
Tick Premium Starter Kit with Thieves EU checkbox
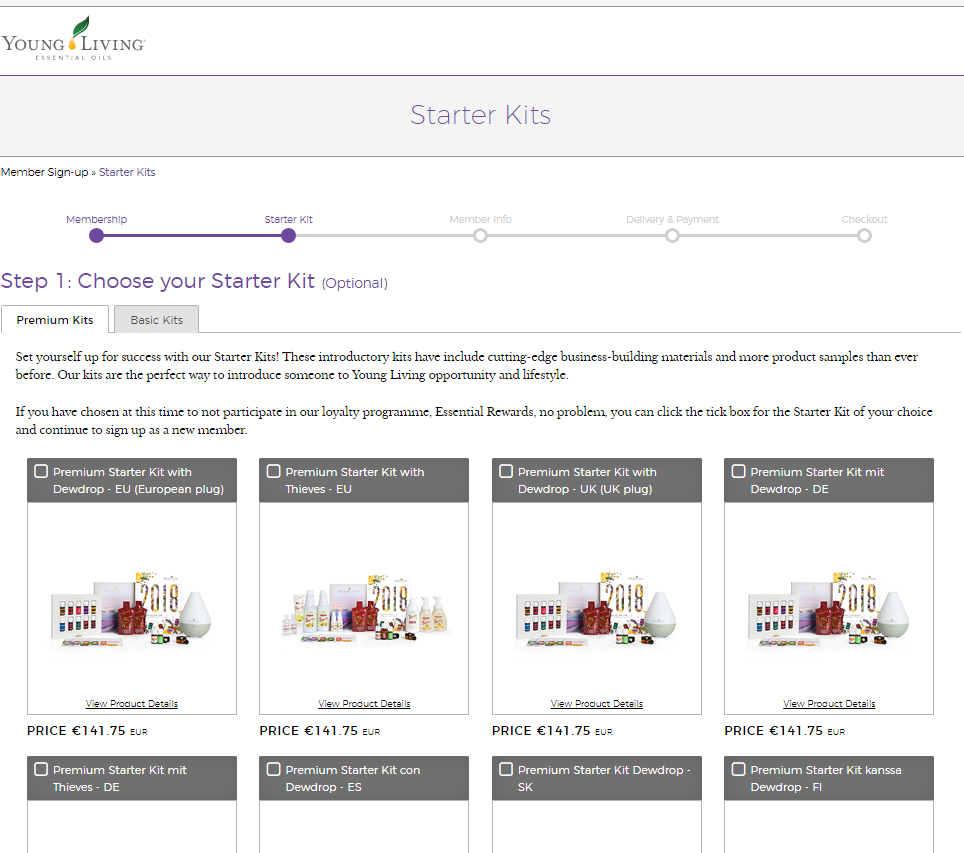point(274,471)
